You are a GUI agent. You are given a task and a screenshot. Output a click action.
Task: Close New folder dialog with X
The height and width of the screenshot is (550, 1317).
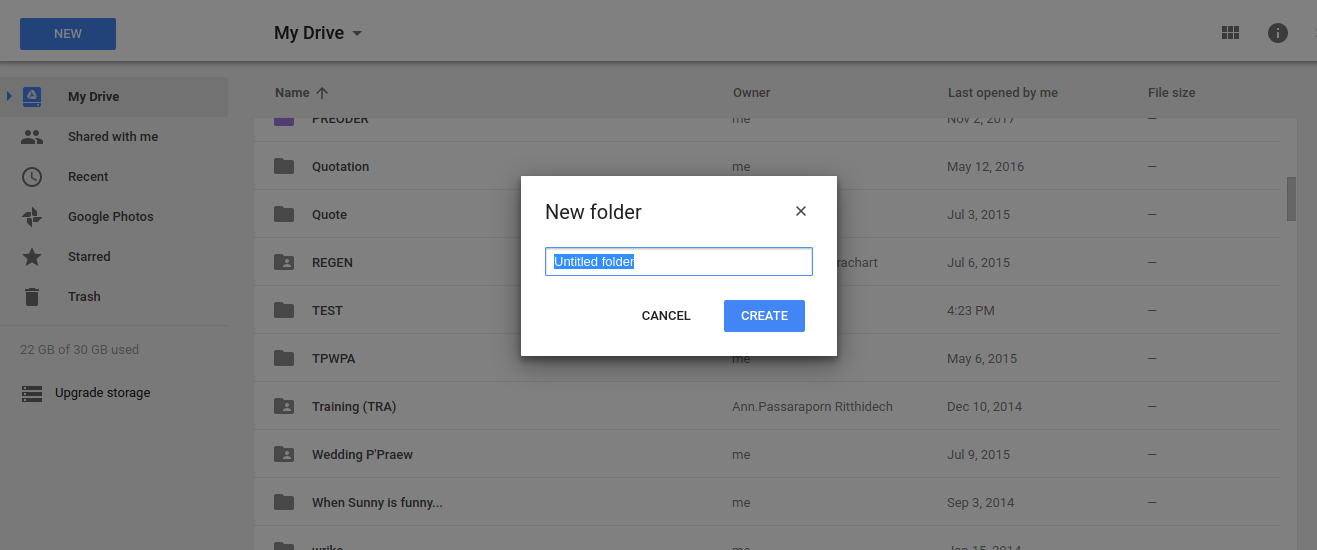pyautogui.click(x=800, y=211)
